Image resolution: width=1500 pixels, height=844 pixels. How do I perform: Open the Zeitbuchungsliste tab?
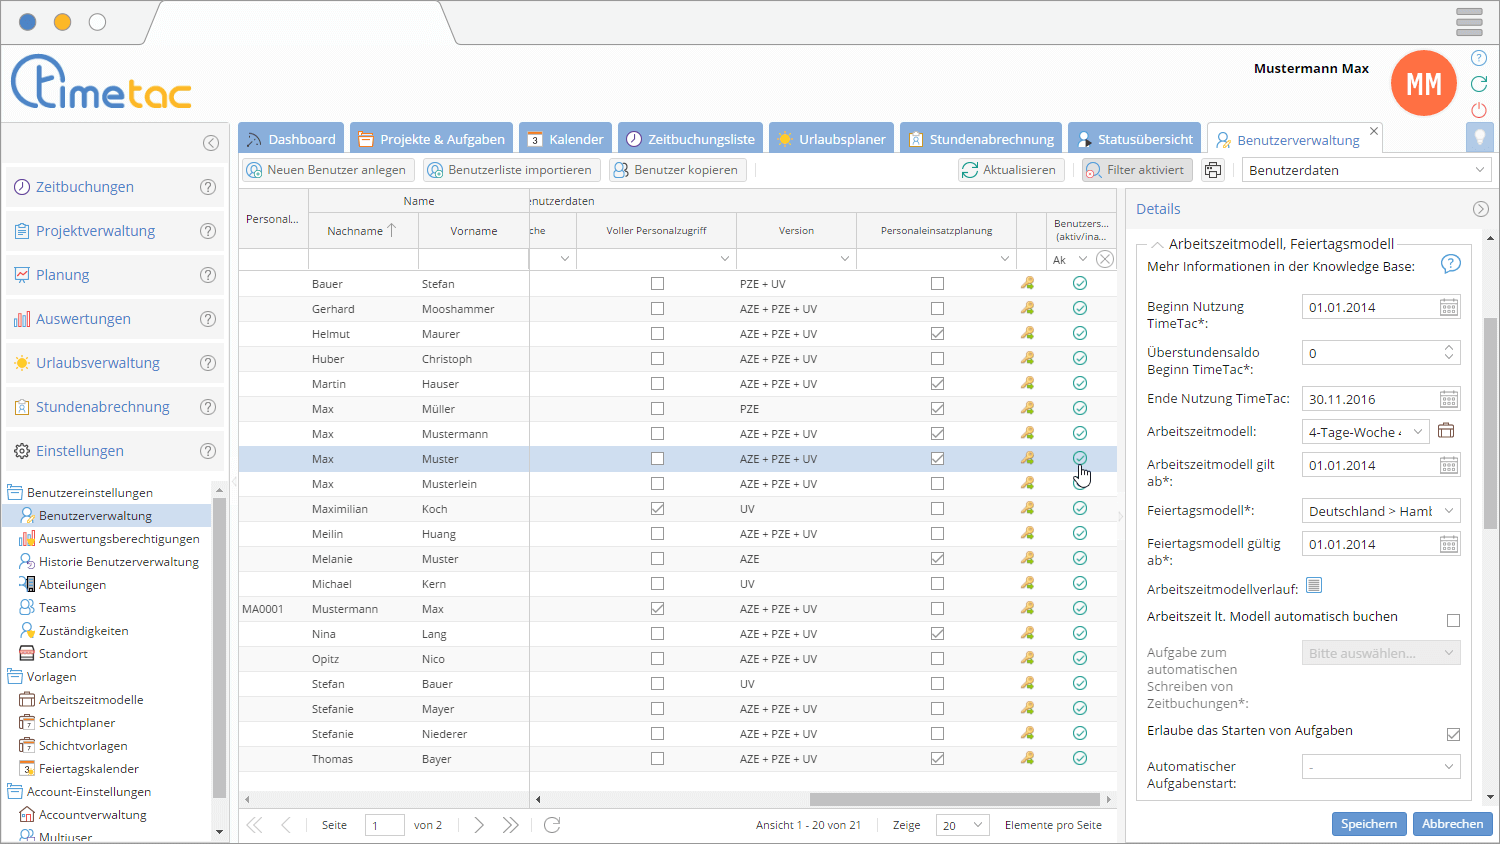(x=690, y=139)
